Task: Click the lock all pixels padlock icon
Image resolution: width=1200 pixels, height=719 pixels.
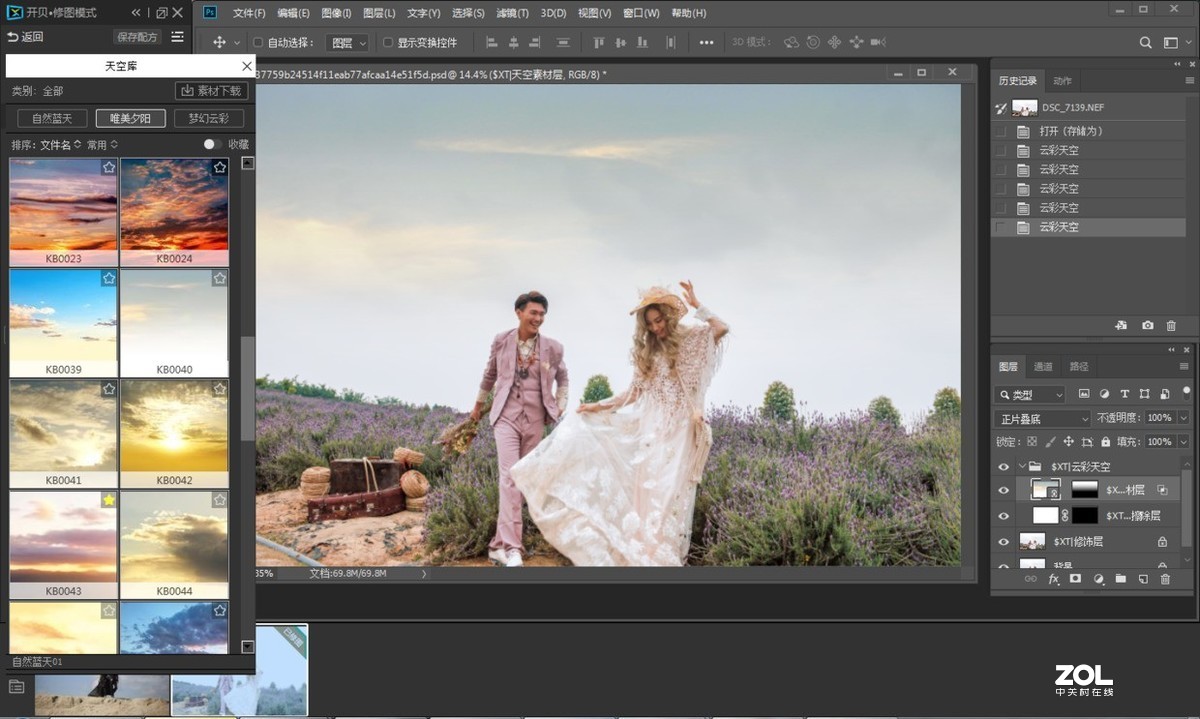Action: (x=1105, y=442)
